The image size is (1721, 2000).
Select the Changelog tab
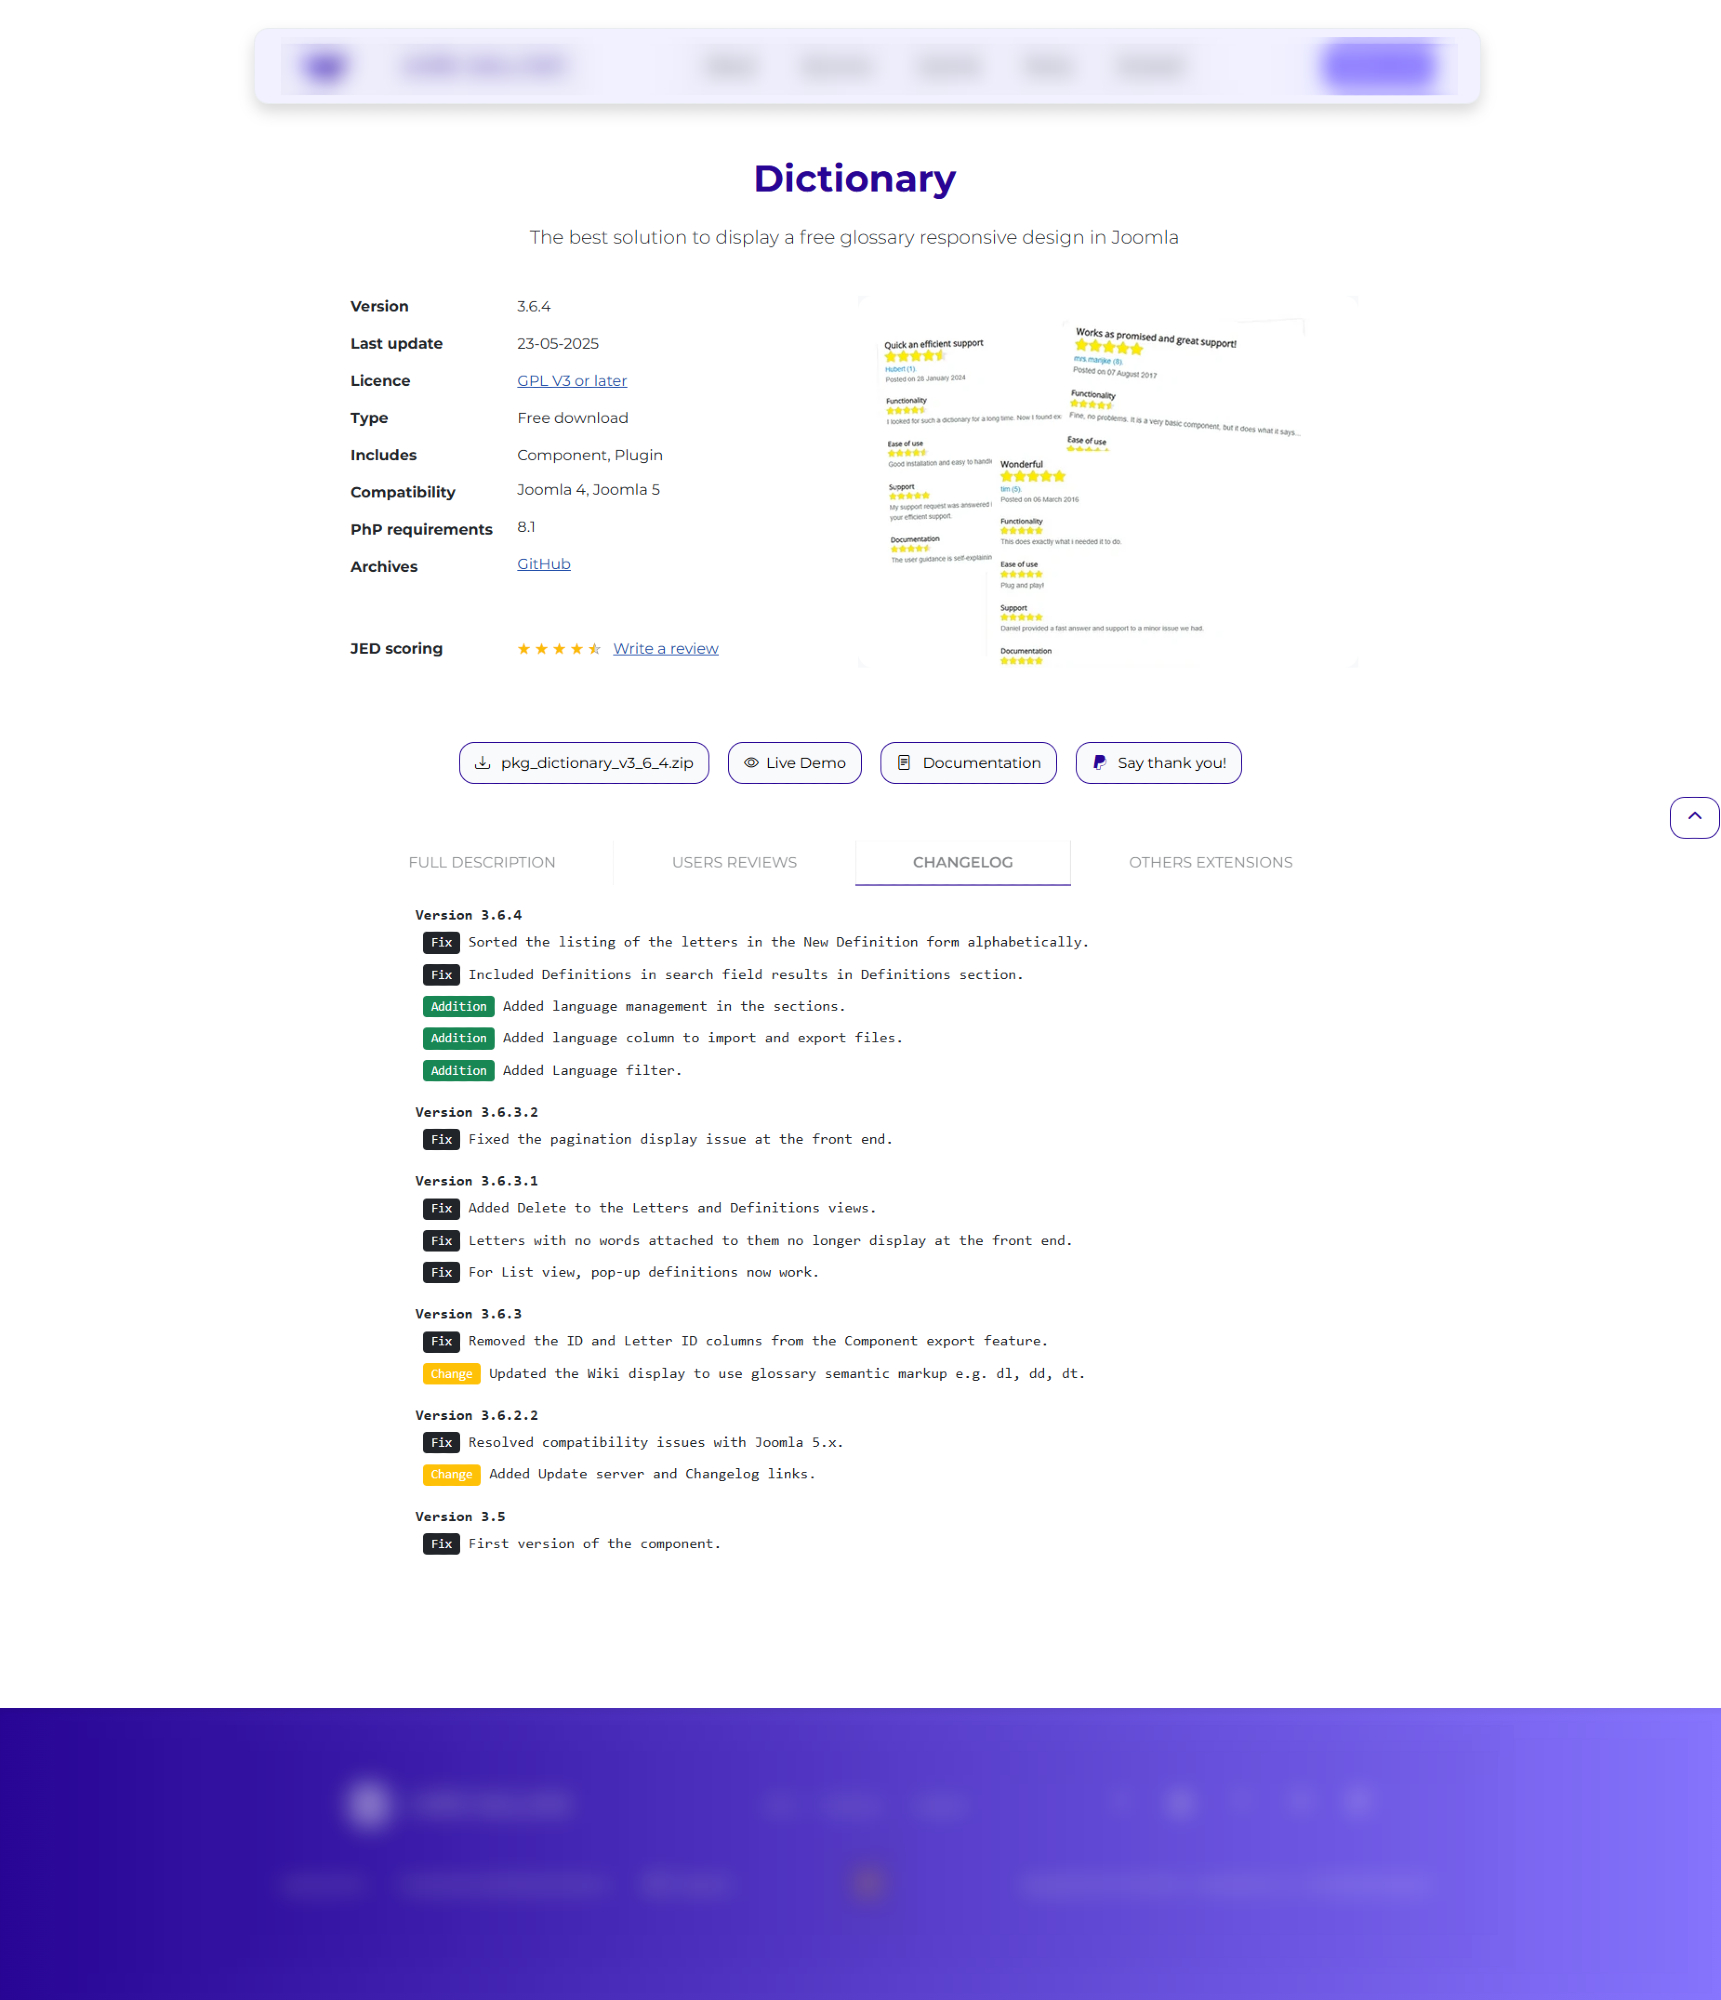click(962, 862)
